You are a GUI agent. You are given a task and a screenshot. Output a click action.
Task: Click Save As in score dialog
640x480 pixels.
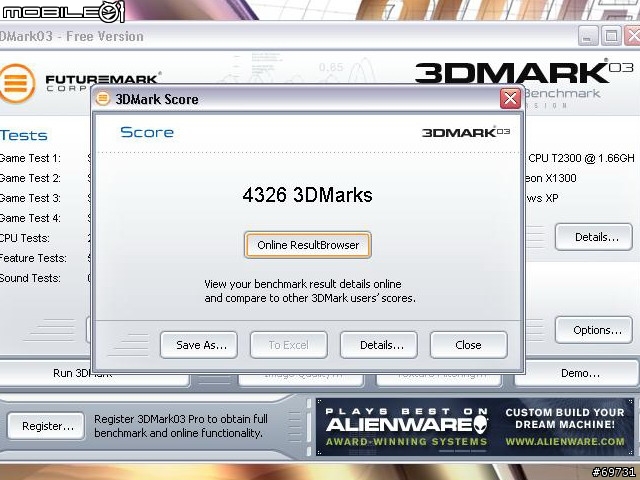[199, 345]
